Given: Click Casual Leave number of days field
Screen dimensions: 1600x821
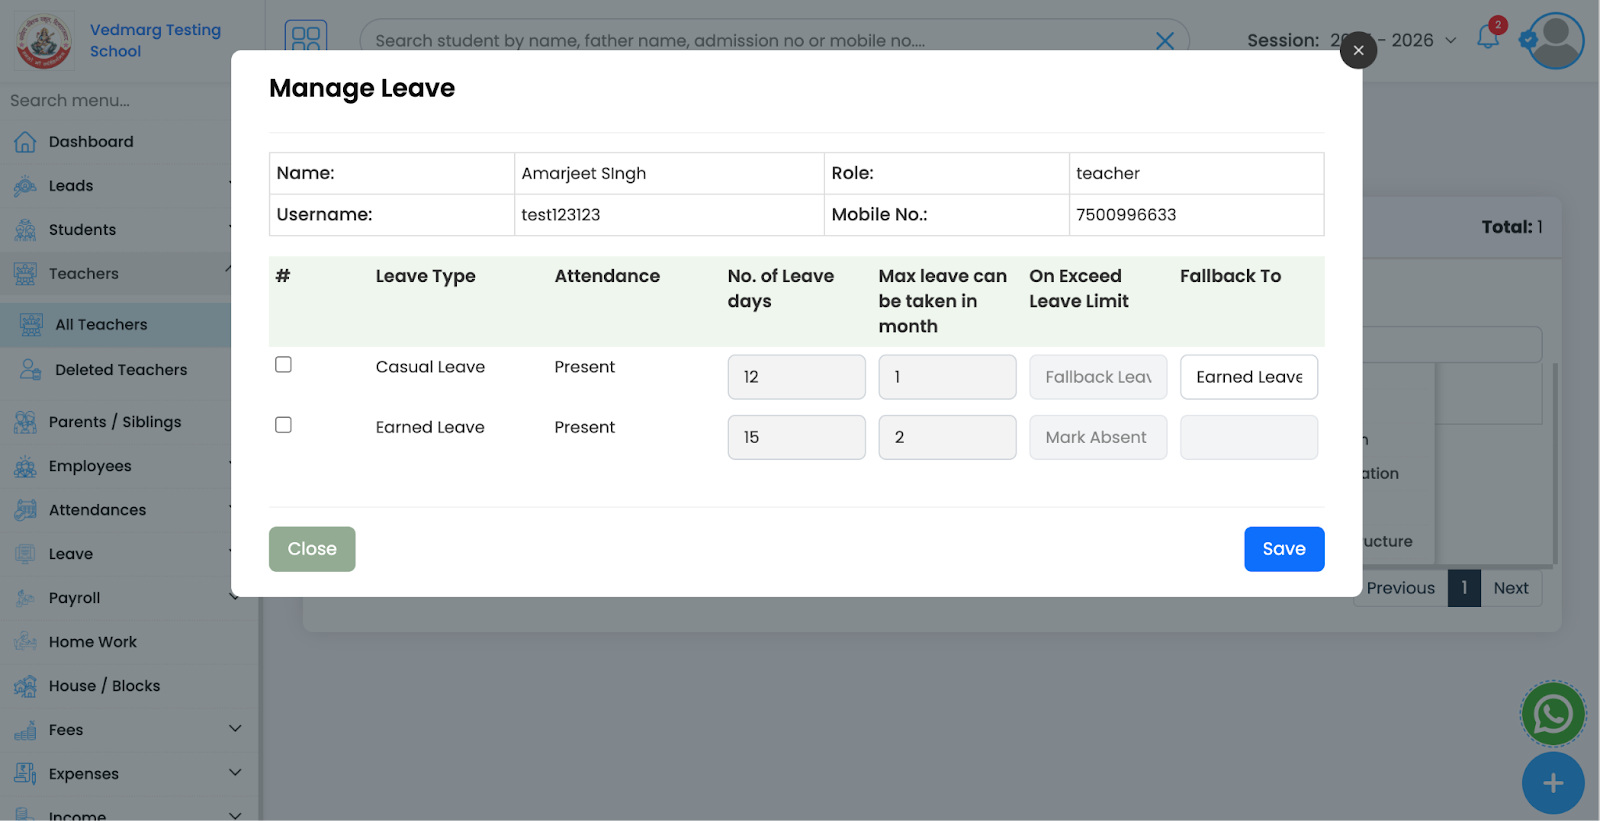Looking at the screenshot, I should point(796,377).
